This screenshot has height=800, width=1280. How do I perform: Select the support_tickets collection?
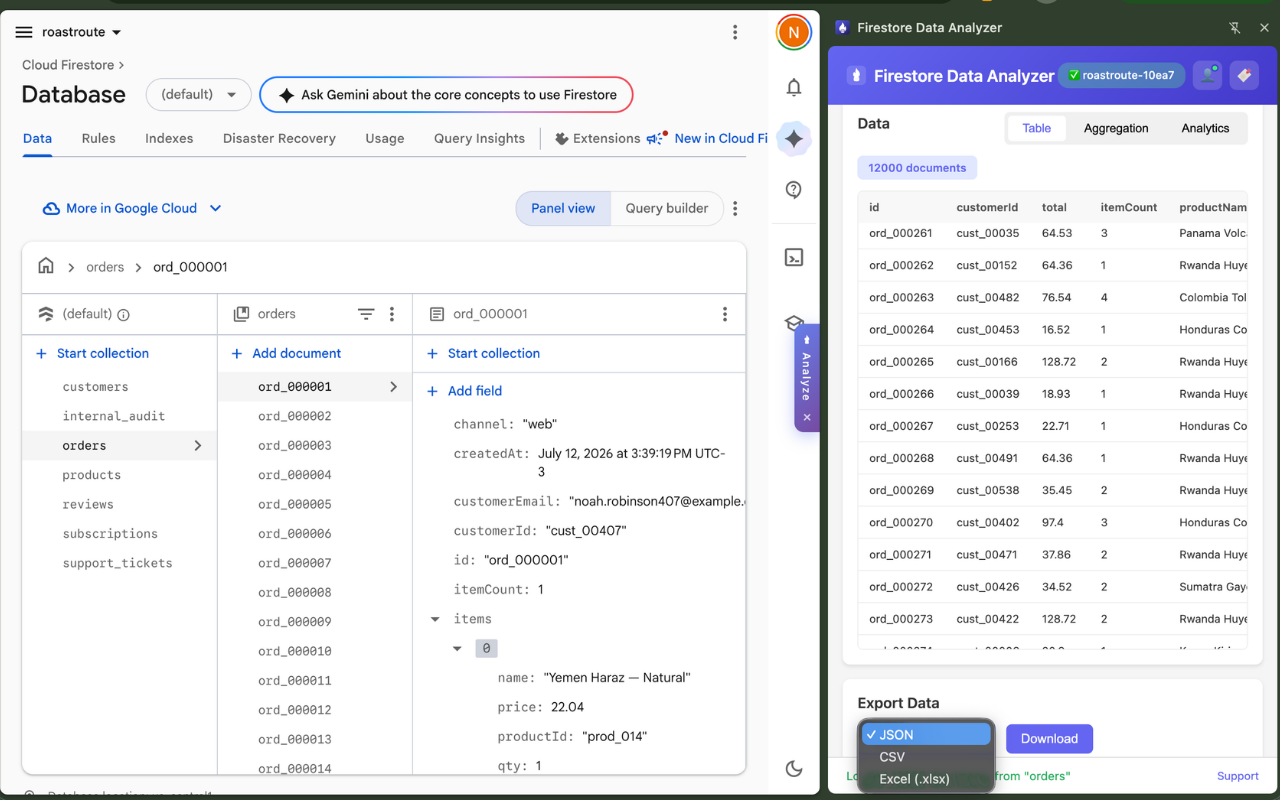coord(119,563)
